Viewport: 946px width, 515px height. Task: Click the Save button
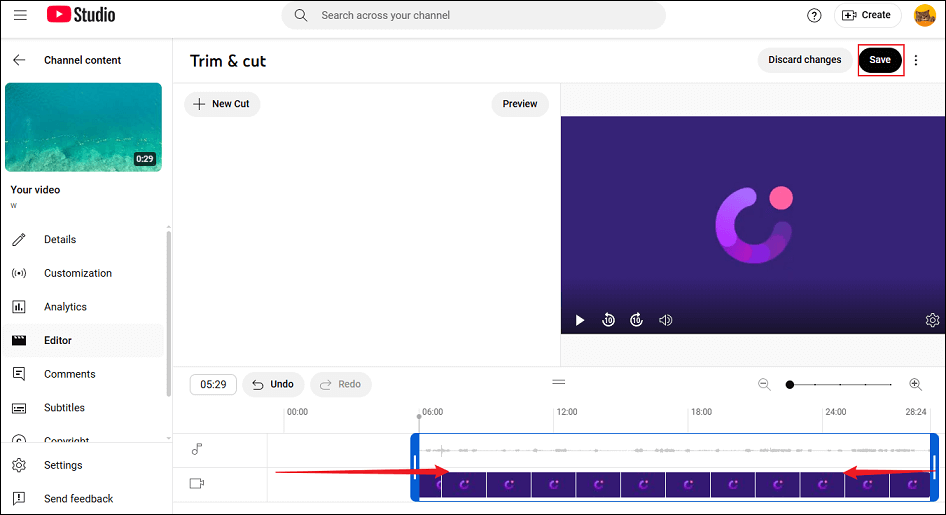[x=880, y=60]
